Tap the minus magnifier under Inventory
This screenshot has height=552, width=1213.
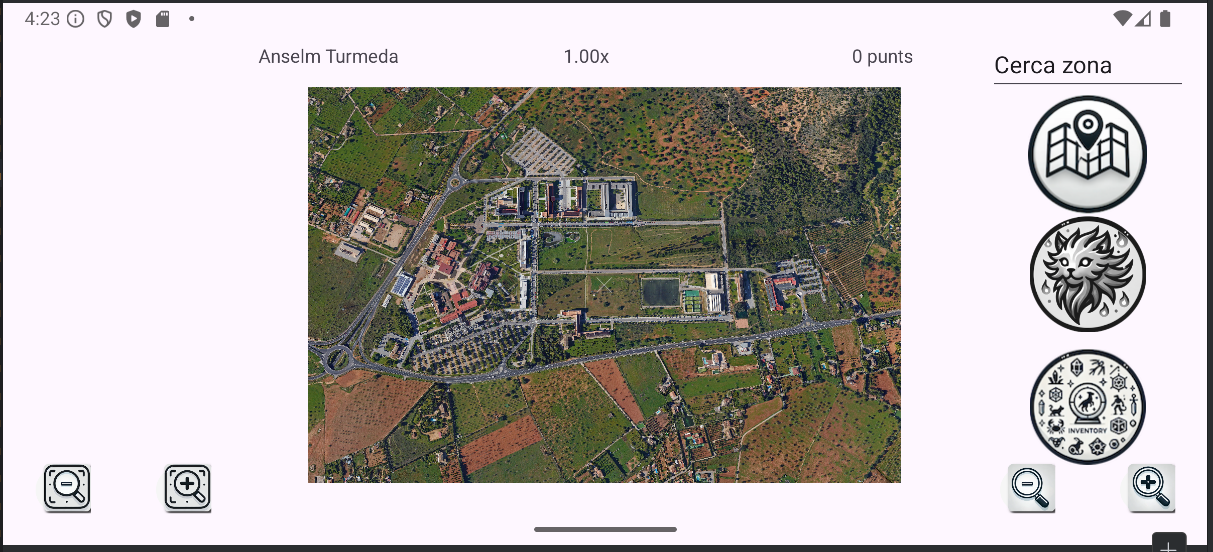(x=1031, y=488)
